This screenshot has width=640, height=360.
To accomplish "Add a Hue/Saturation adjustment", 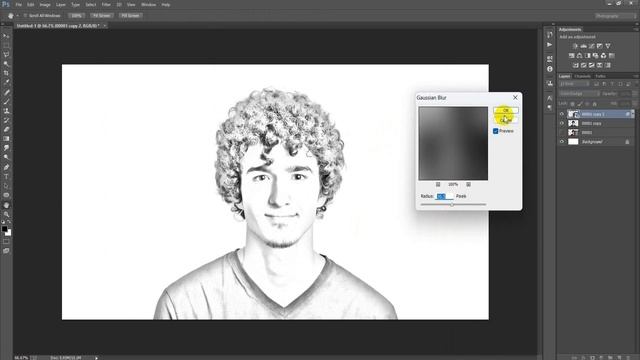I will (571, 56).
